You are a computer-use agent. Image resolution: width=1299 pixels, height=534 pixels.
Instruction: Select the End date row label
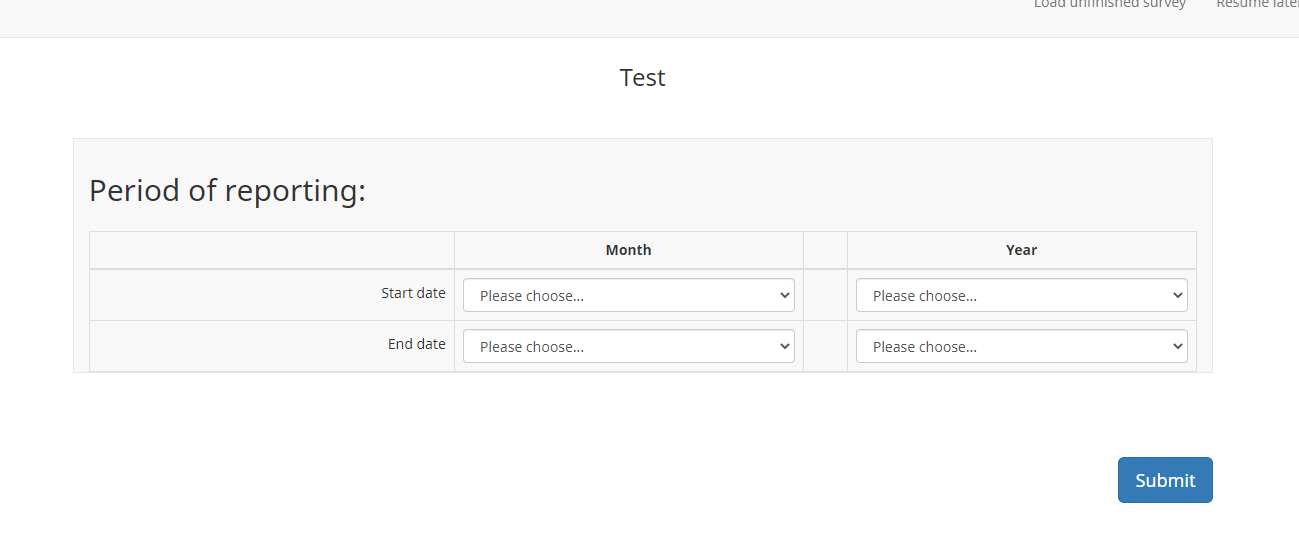tap(416, 344)
